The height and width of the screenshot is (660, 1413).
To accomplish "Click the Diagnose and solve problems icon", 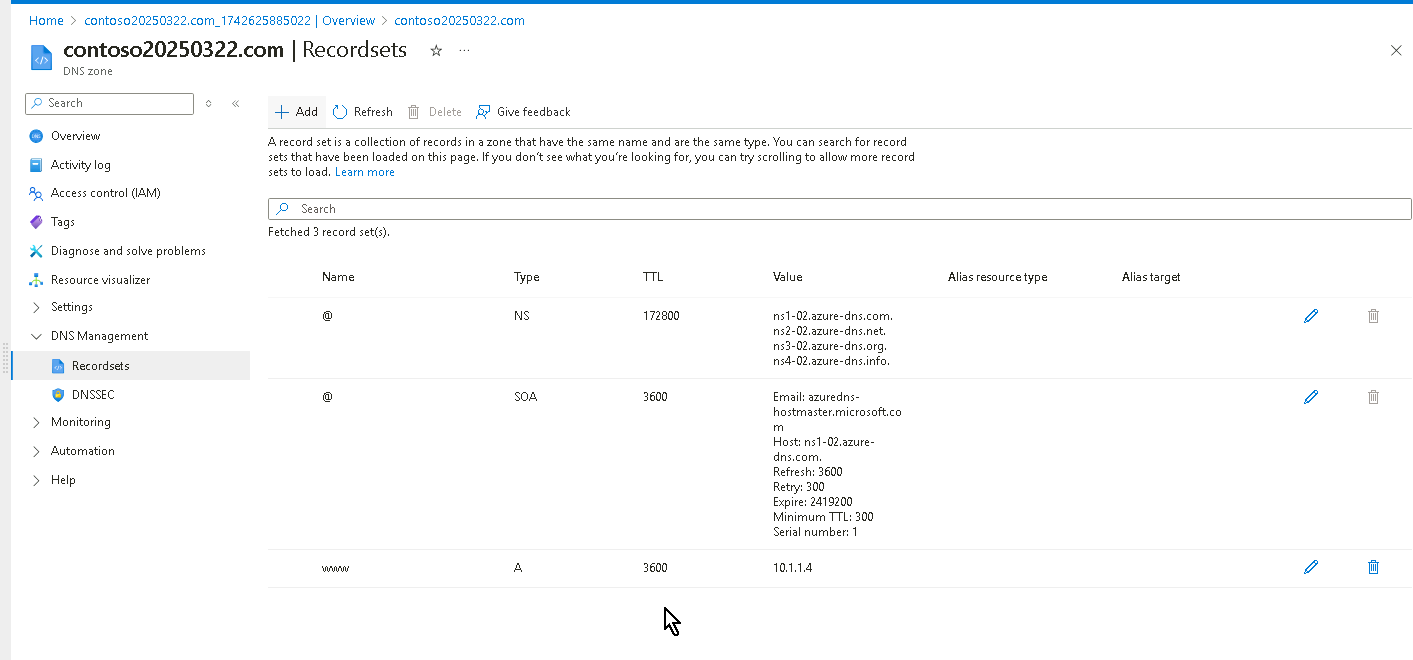I will (x=36, y=251).
